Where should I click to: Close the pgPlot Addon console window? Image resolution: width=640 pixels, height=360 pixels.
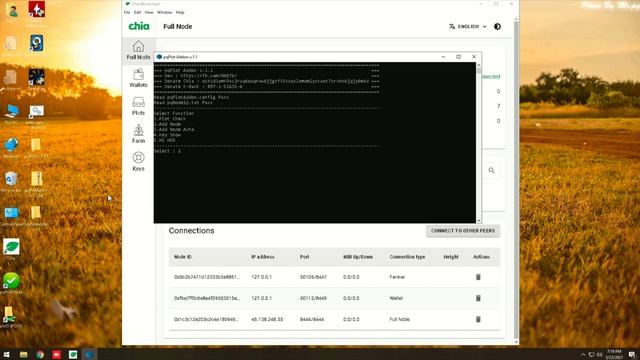473,57
